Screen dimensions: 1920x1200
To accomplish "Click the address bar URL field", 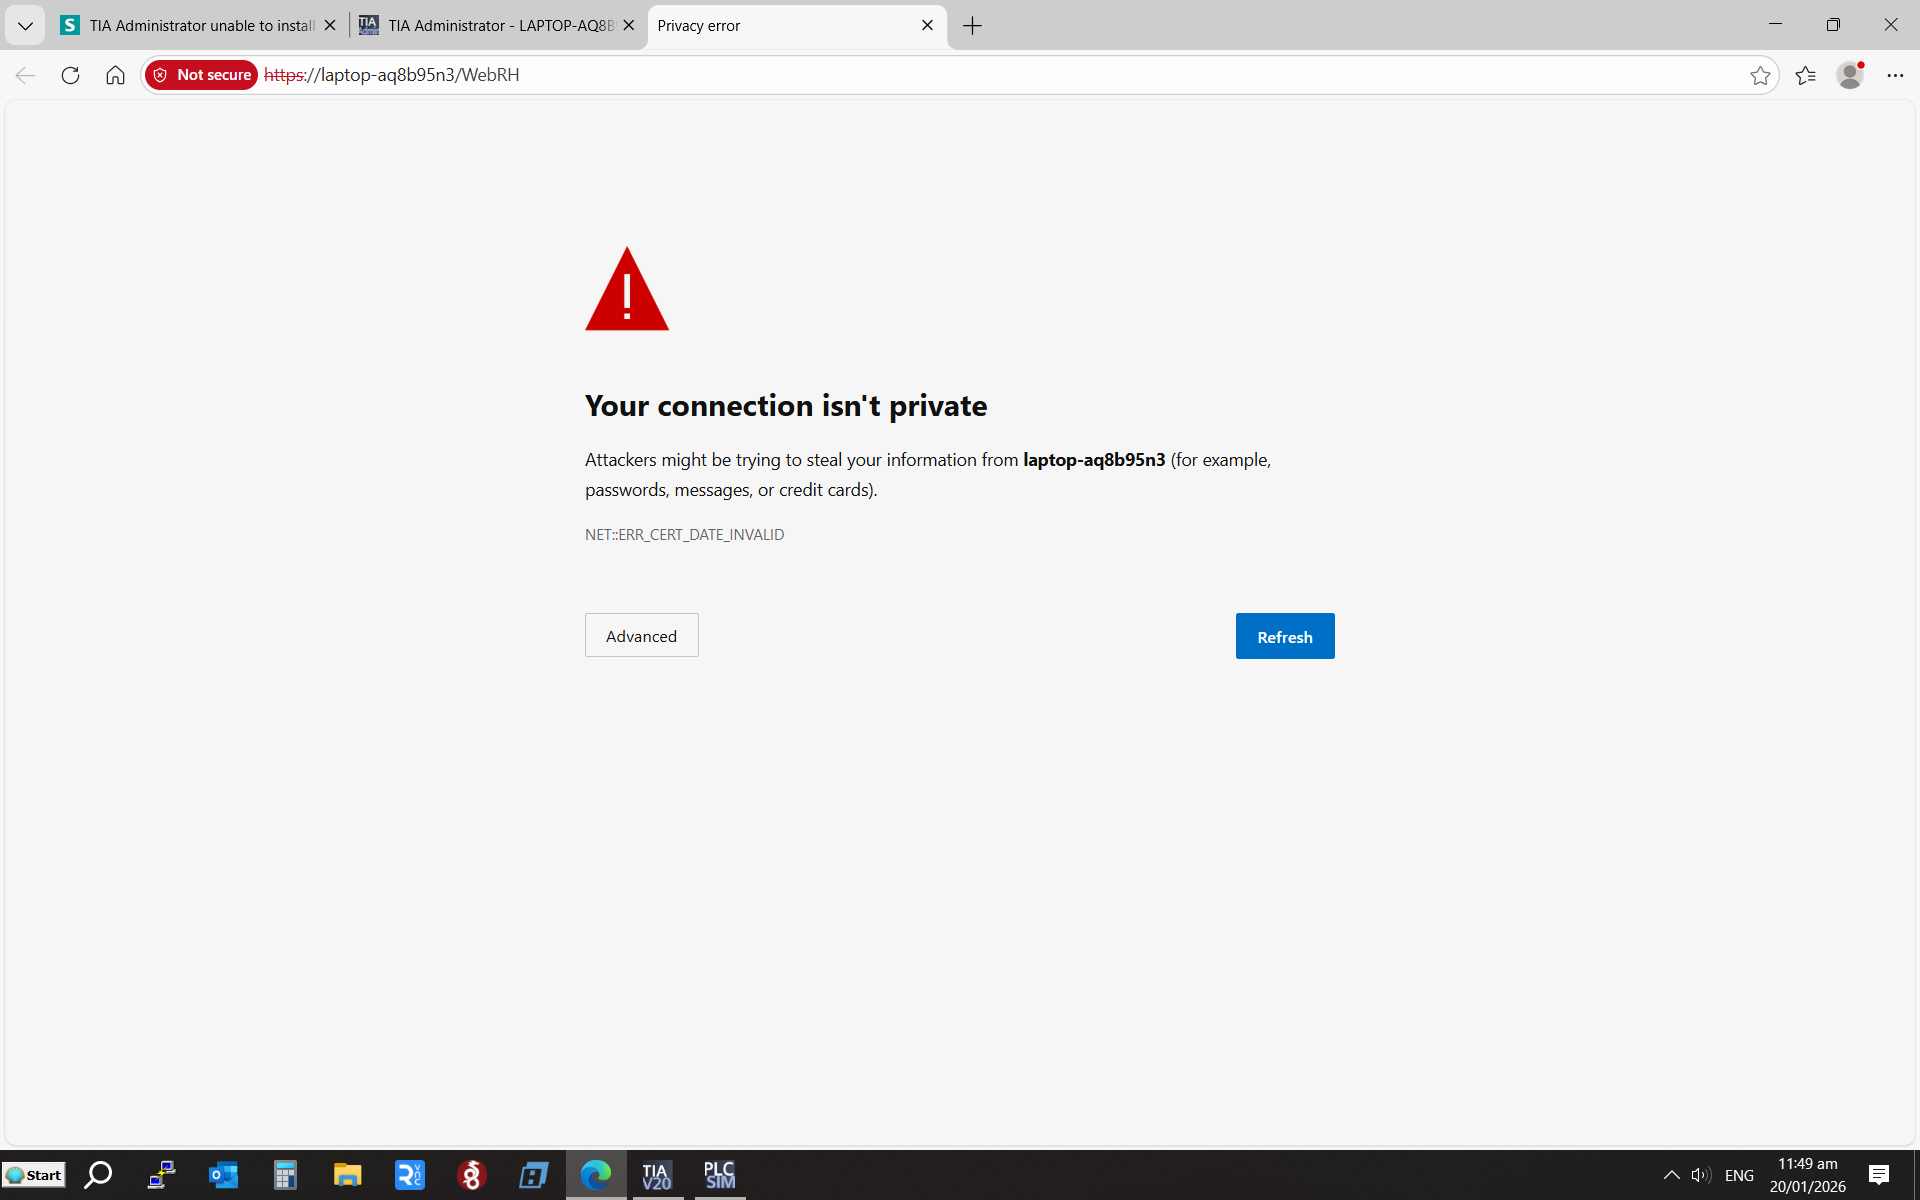I will coord(900,75).
